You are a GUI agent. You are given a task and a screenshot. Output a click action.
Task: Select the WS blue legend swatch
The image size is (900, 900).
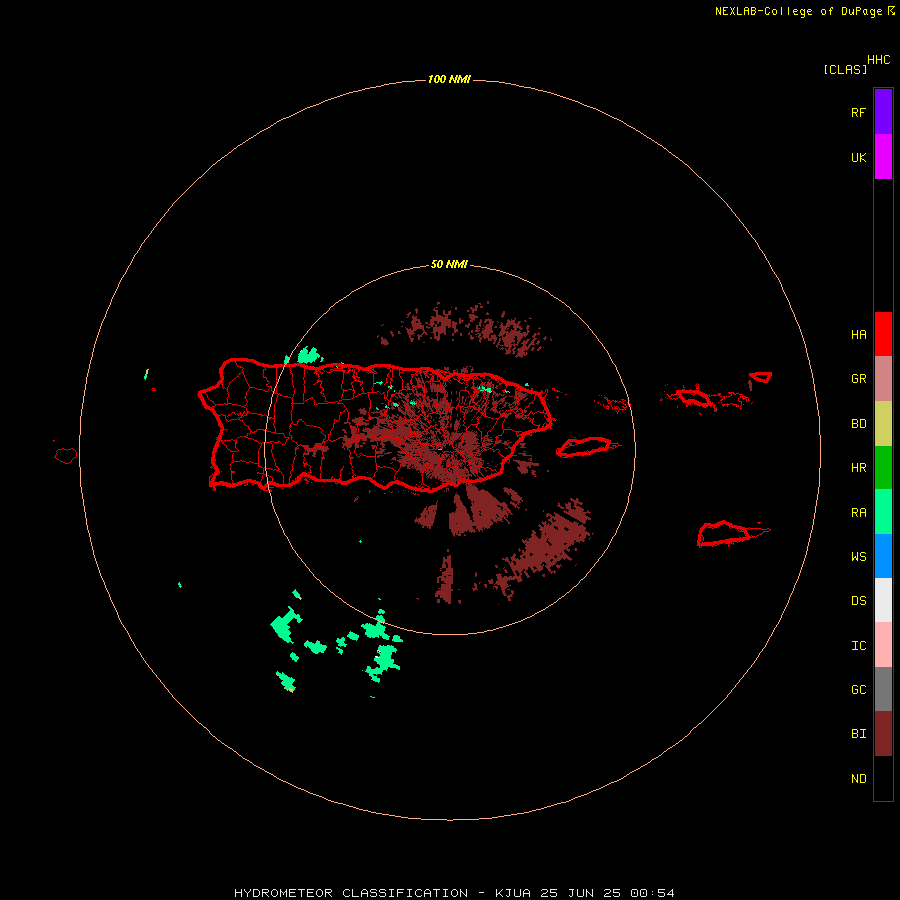pos(883,556)
